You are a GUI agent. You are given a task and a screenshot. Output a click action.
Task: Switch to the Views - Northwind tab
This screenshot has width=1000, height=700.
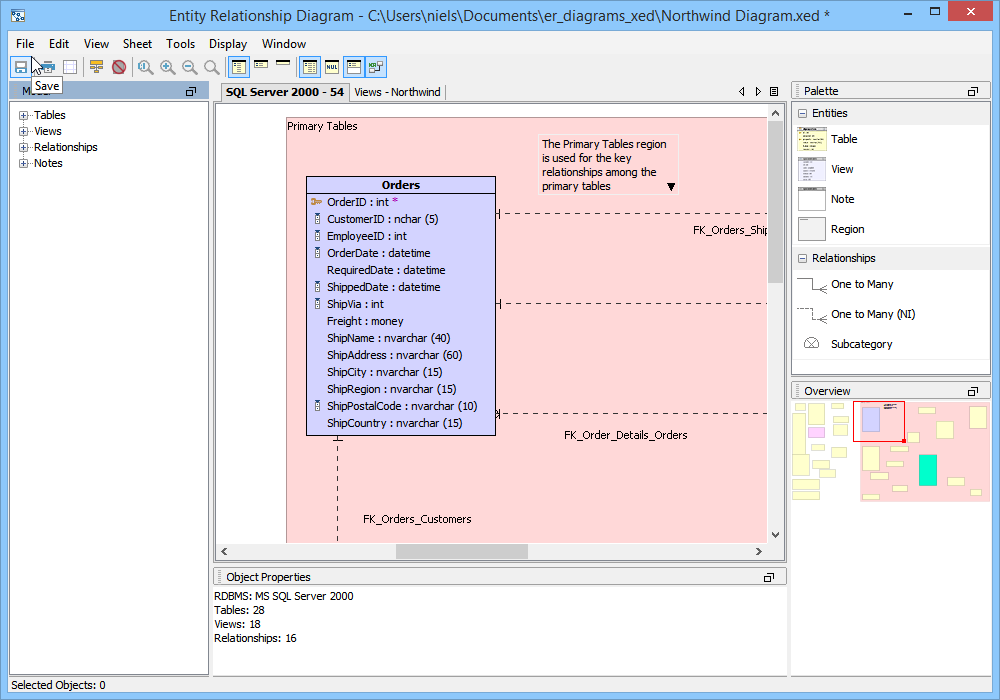(x=397, y=92)
